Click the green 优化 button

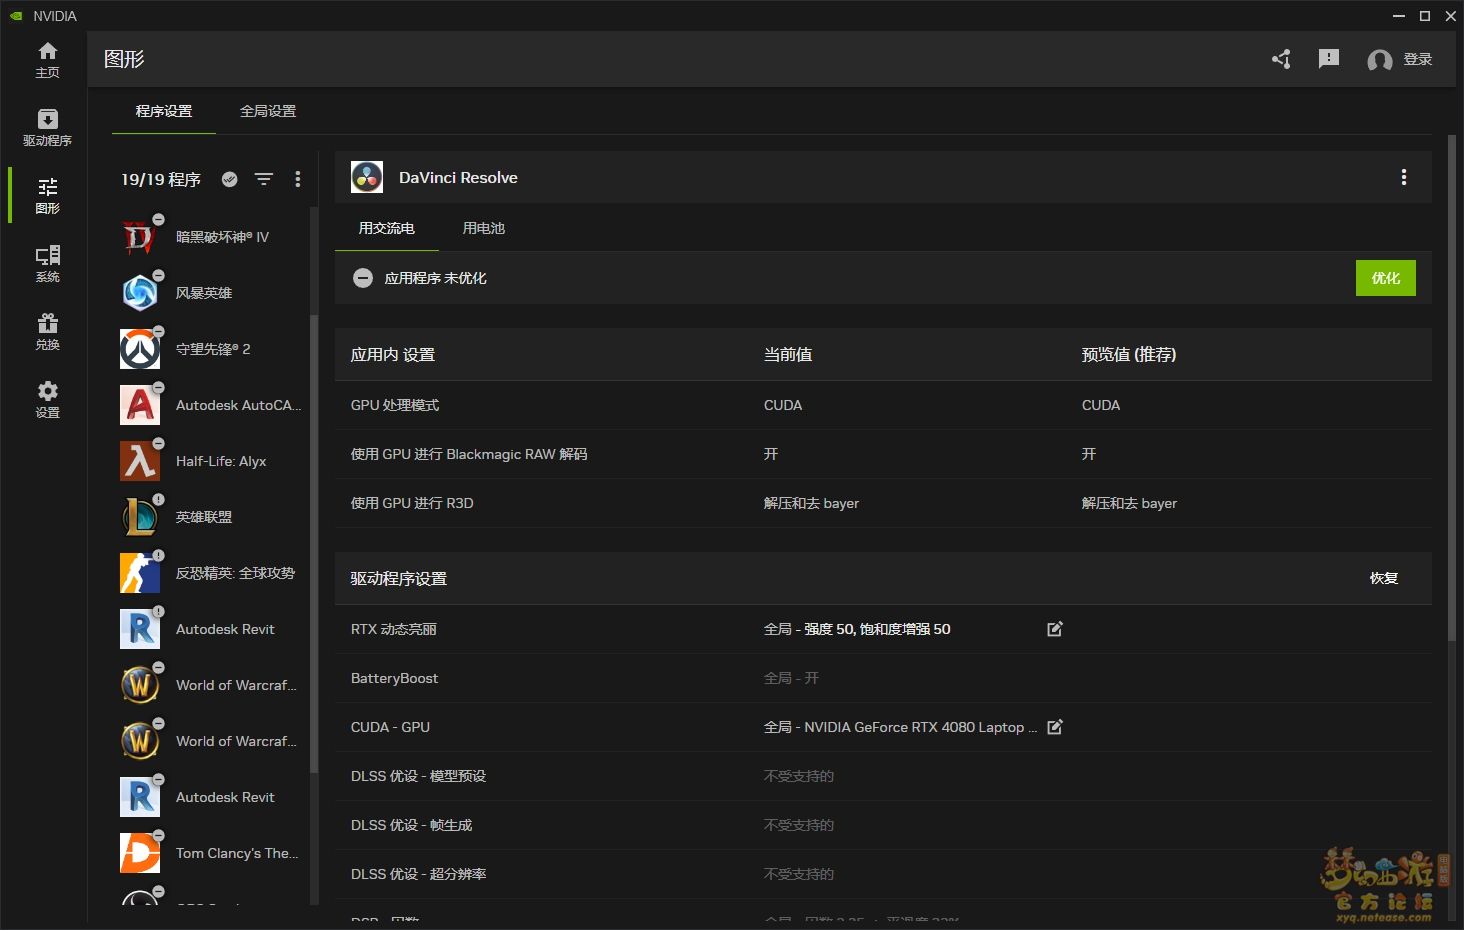pos(1386,278)
